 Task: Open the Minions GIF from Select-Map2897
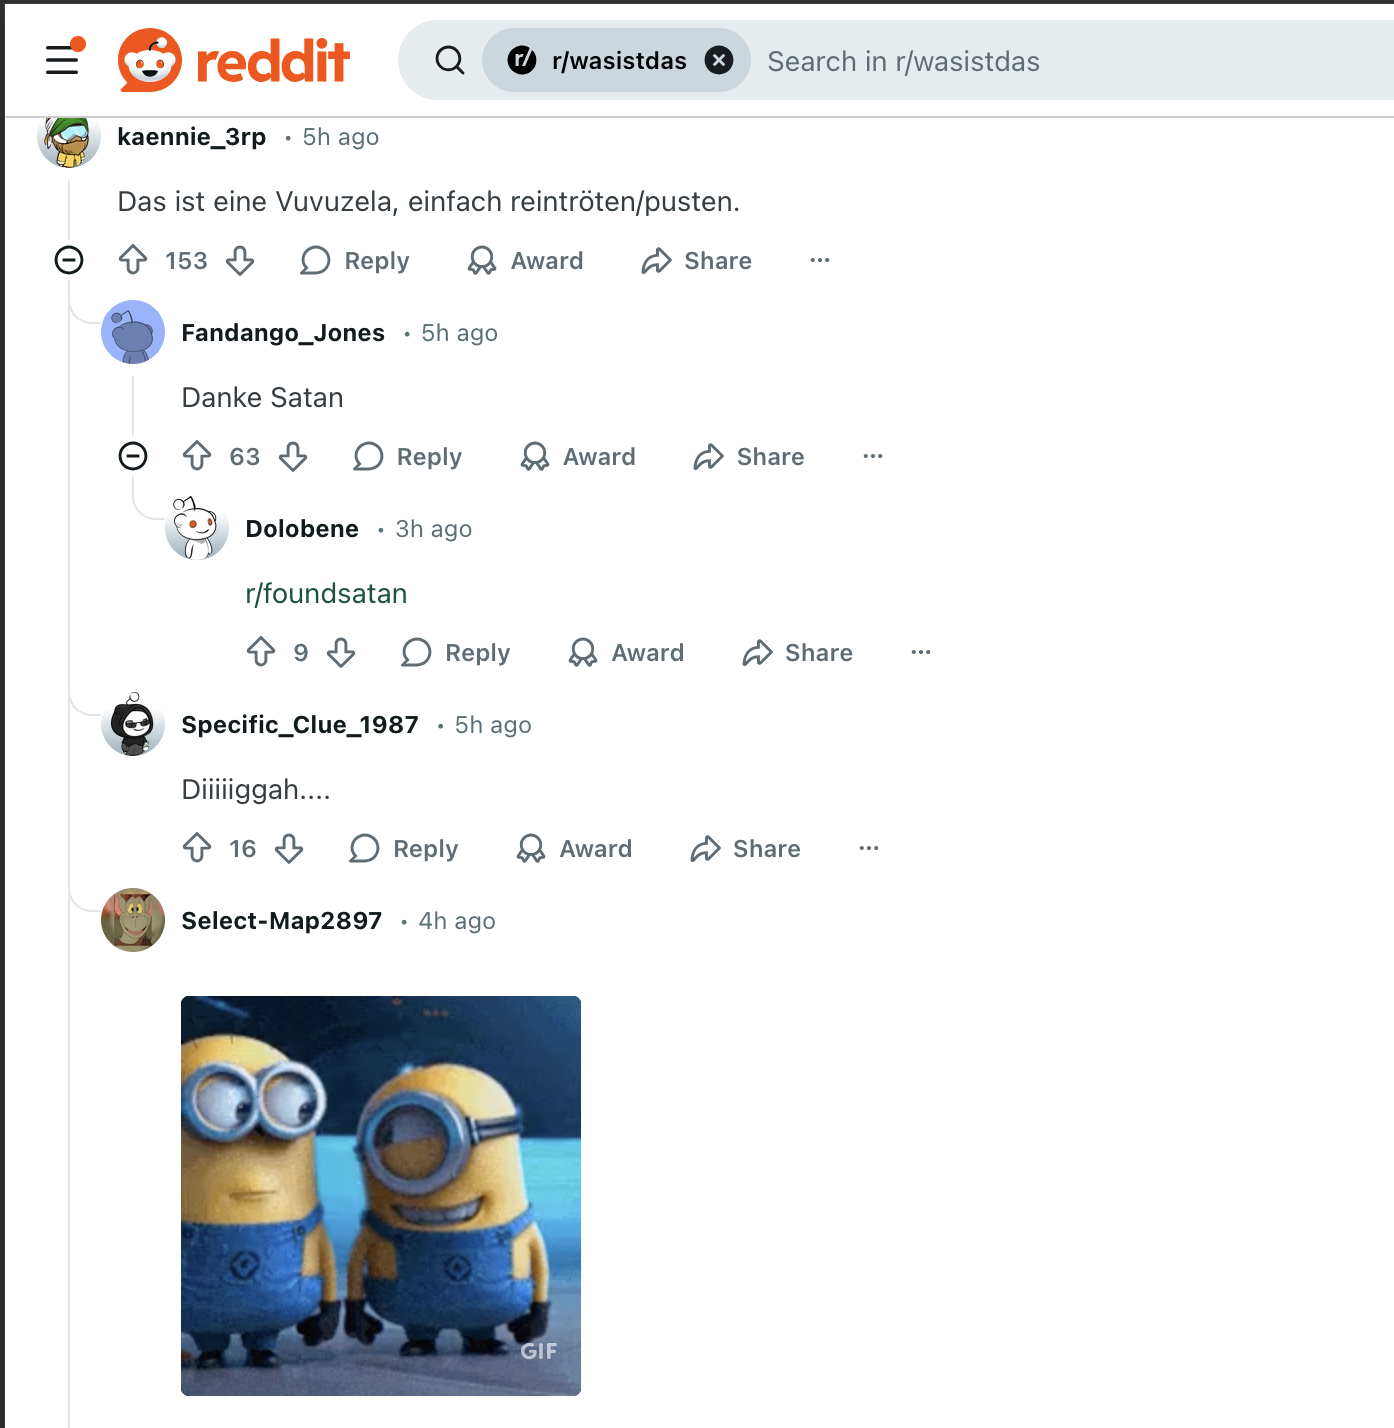pyautogui.click(x=381, y=1196)
